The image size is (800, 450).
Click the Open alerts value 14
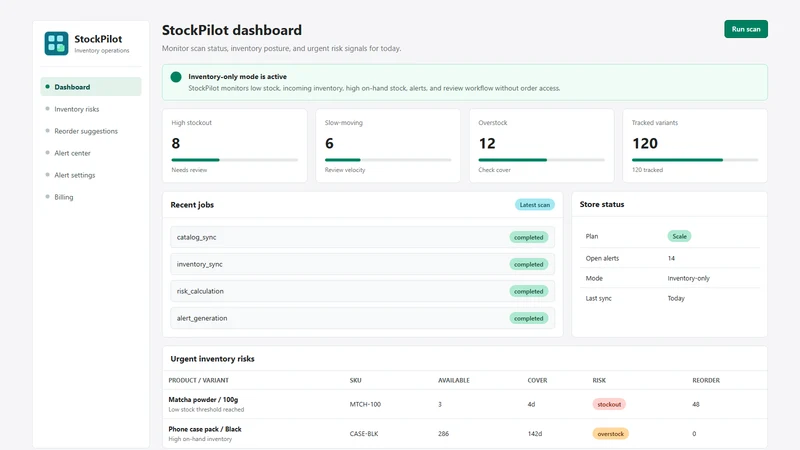[671, 258]
